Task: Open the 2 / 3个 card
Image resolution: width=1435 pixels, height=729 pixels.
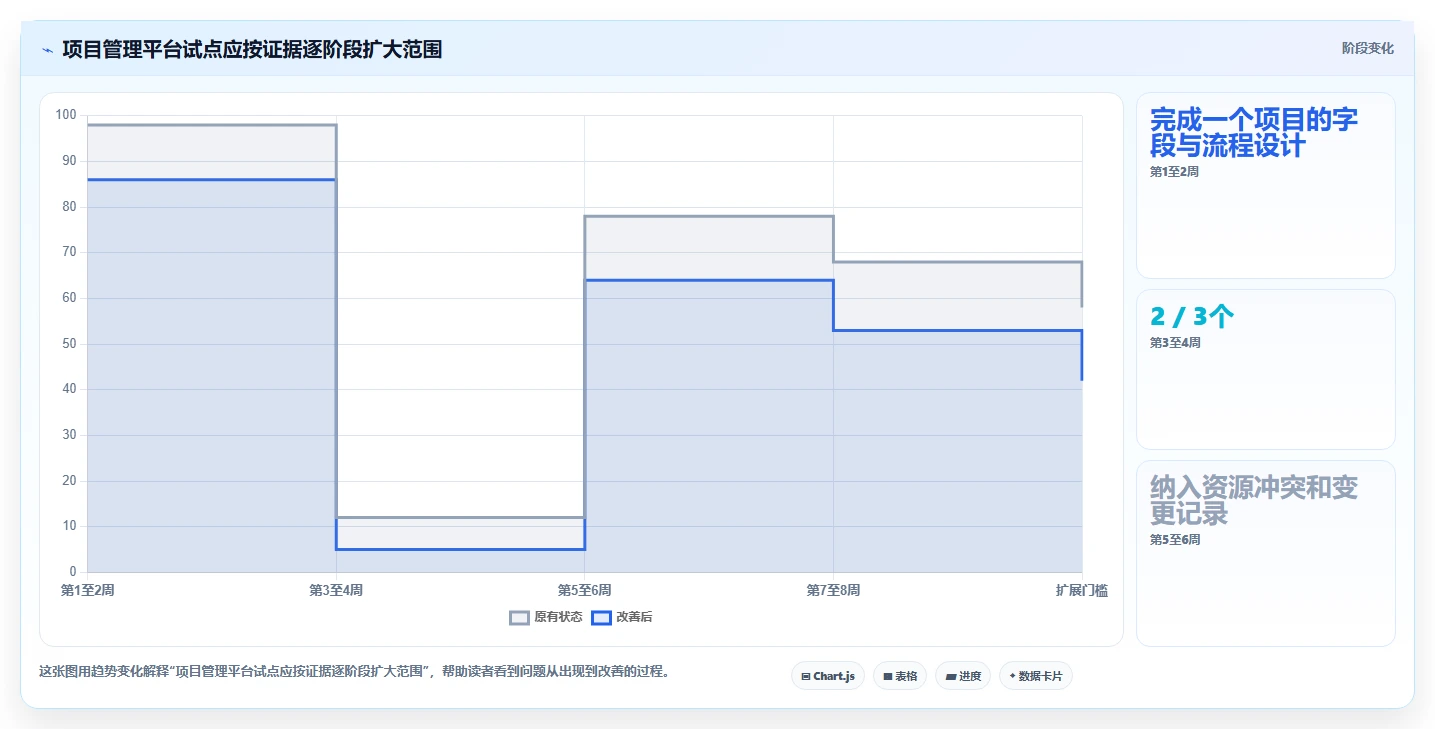Action: point(1266,370)
